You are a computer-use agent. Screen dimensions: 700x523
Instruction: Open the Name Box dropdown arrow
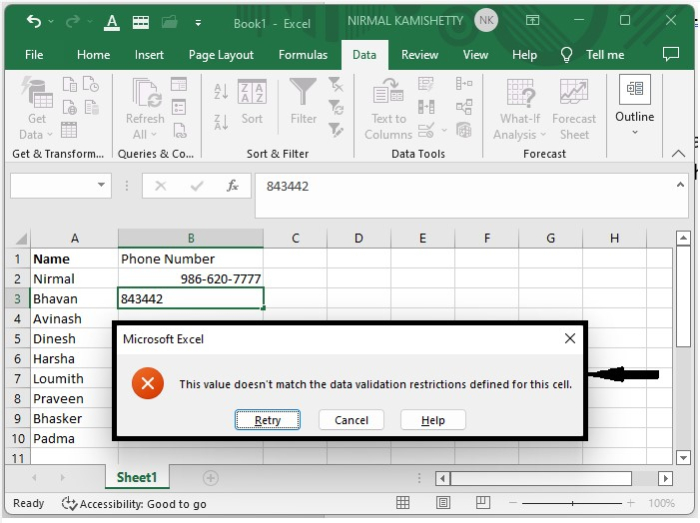[102, 185]
